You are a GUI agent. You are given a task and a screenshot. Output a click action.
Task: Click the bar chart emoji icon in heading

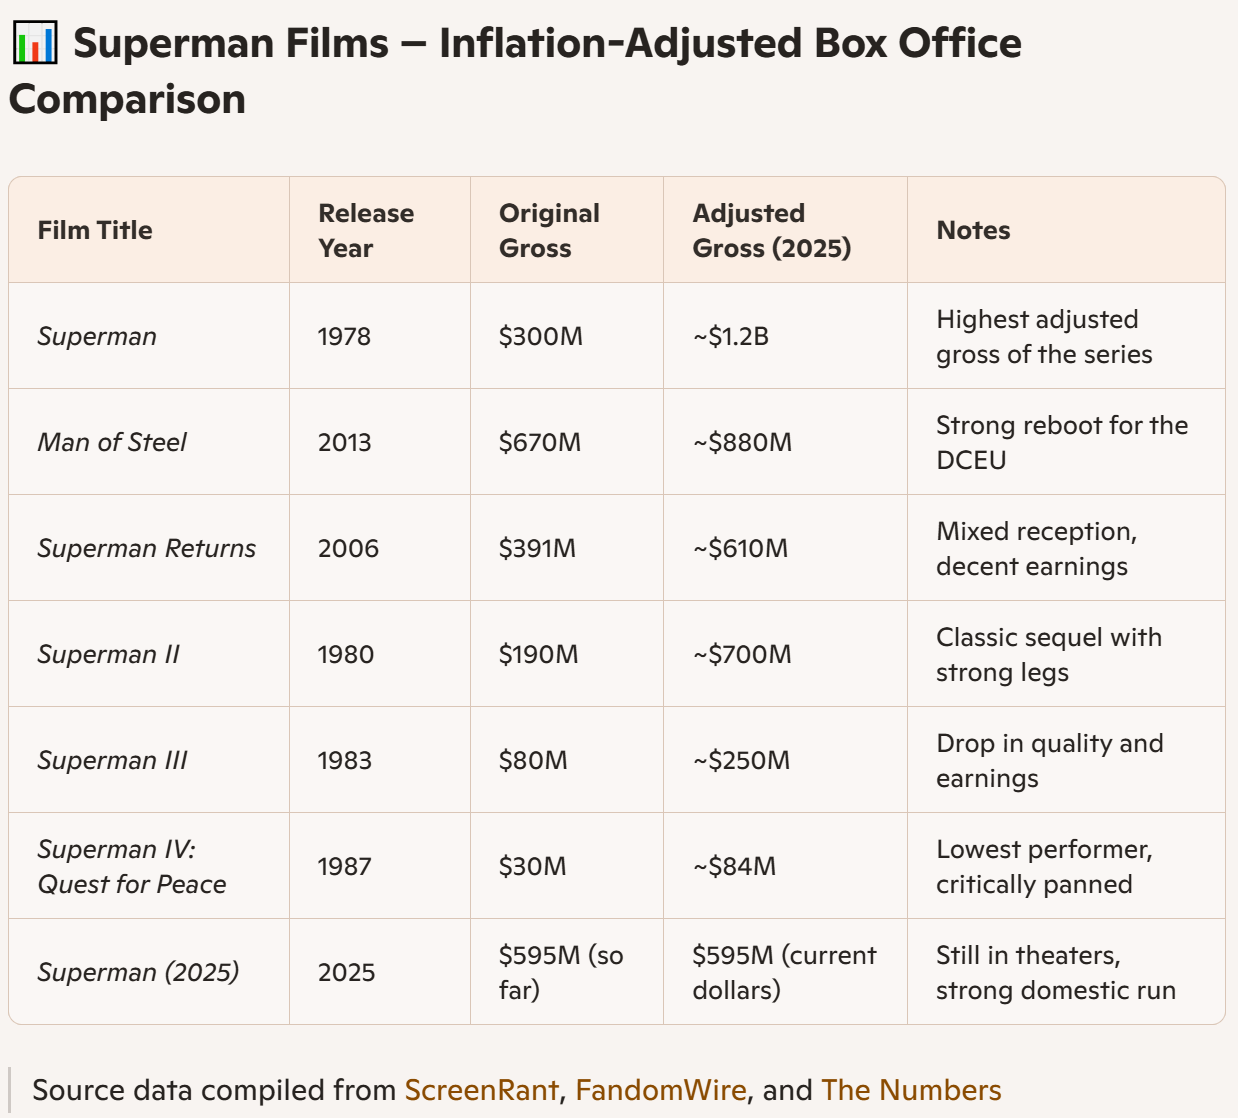[x=35, y=44]
